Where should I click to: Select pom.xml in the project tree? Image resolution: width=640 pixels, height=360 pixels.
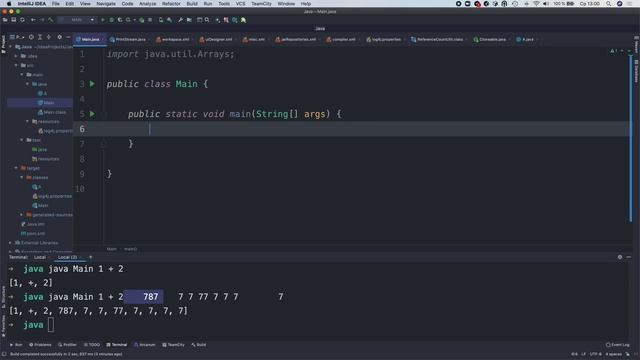[x=33, y=233]
